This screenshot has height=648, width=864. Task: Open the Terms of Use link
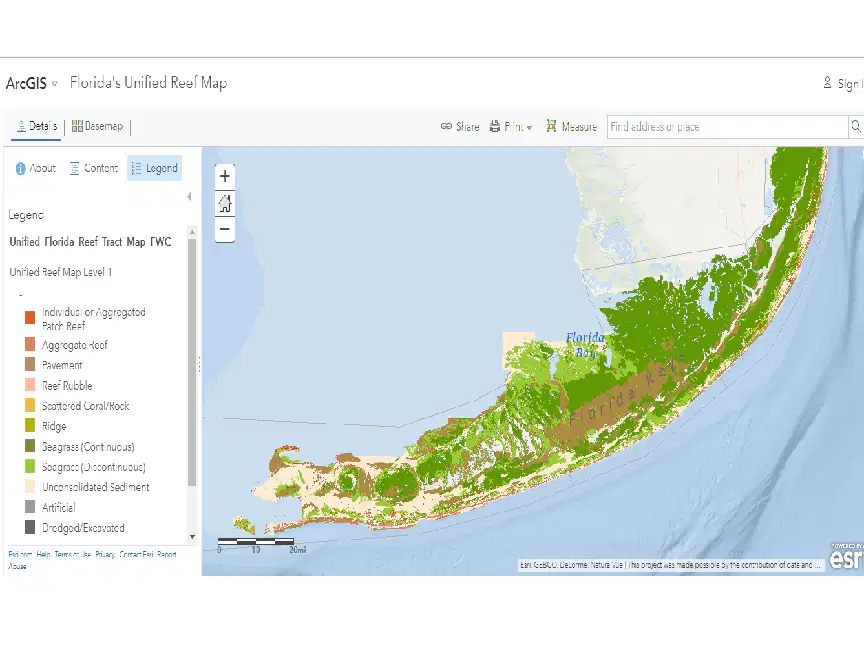tap(73, 554)
